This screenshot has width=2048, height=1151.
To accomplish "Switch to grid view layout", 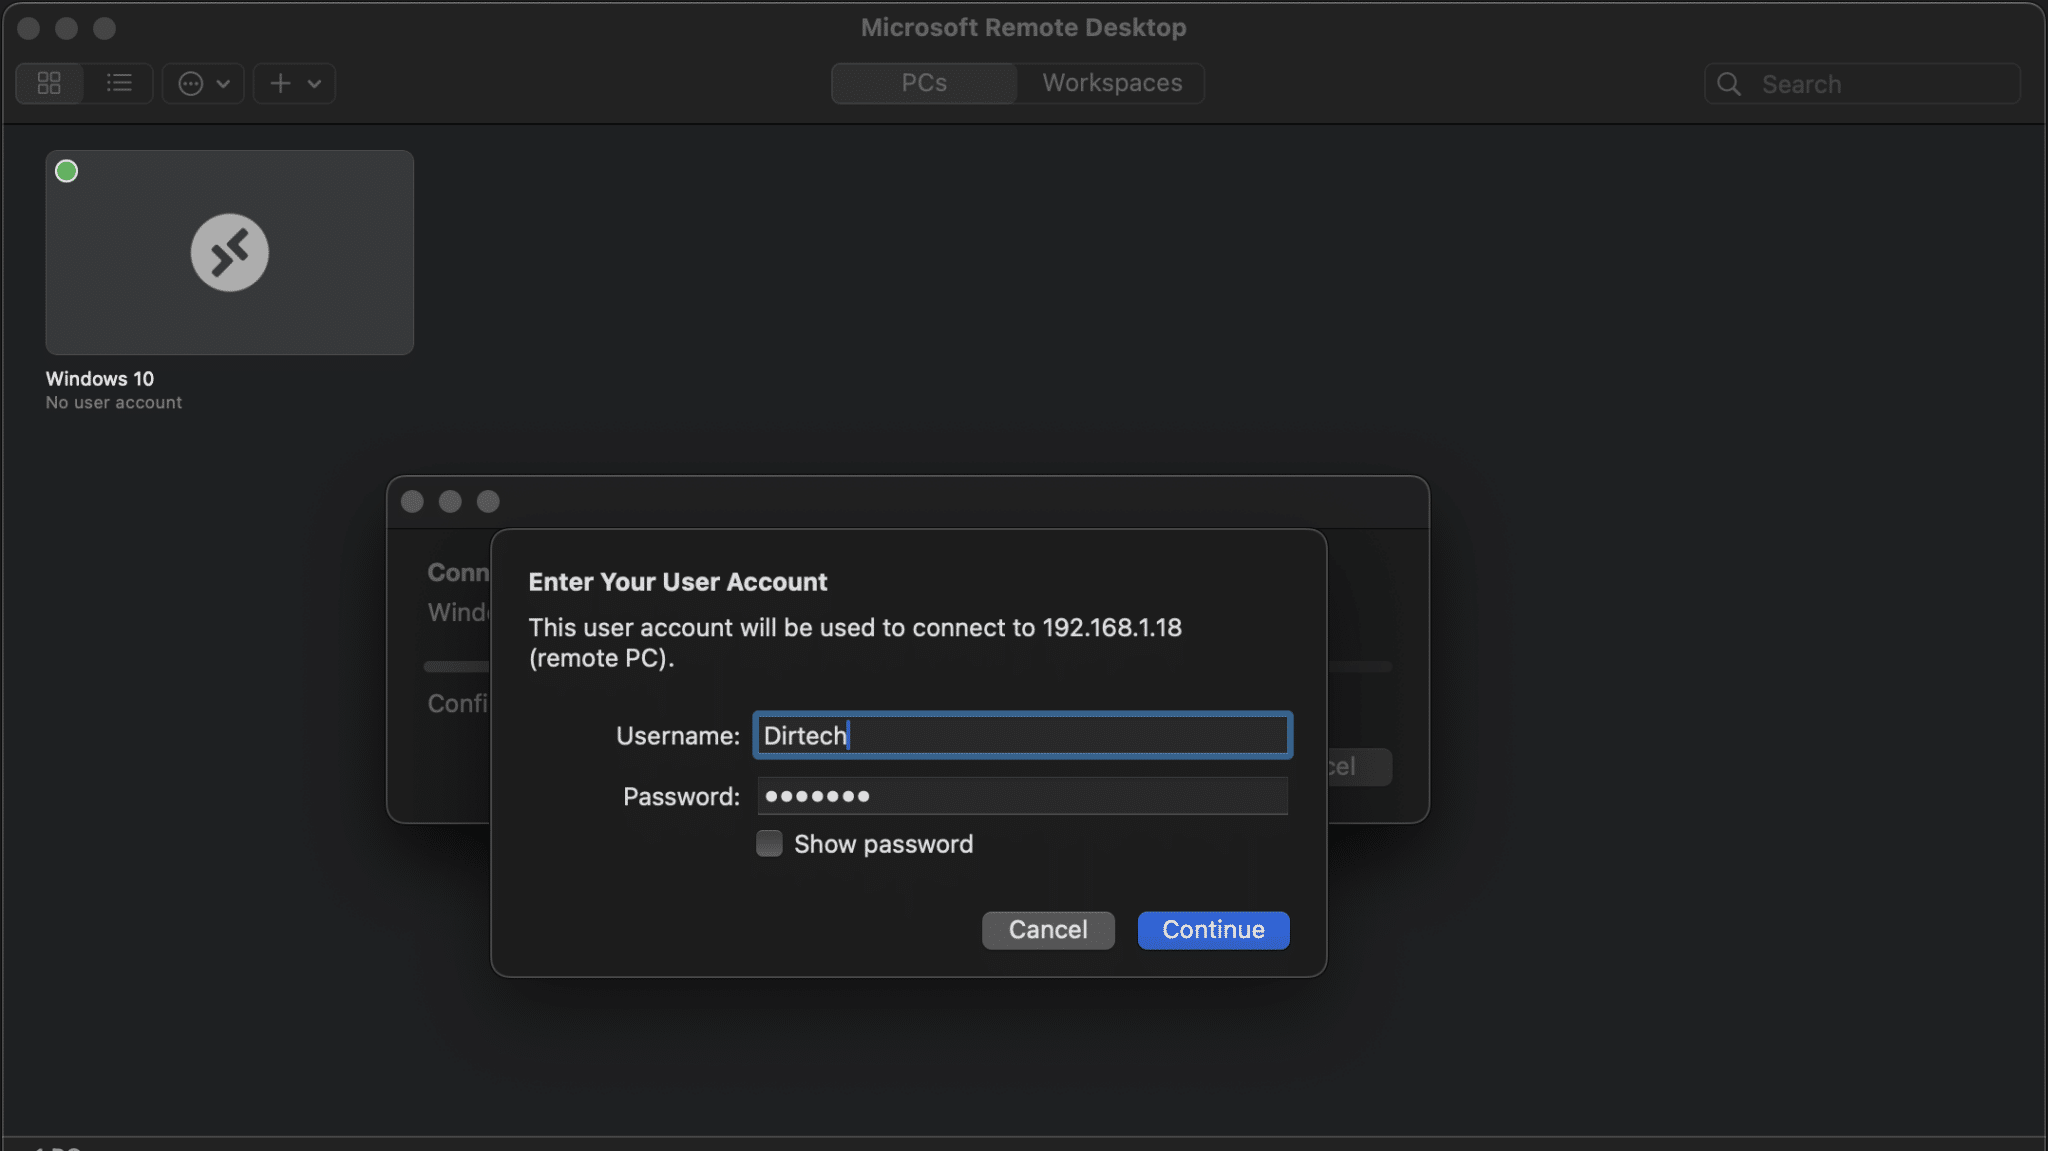I will [x=48, y=83].
